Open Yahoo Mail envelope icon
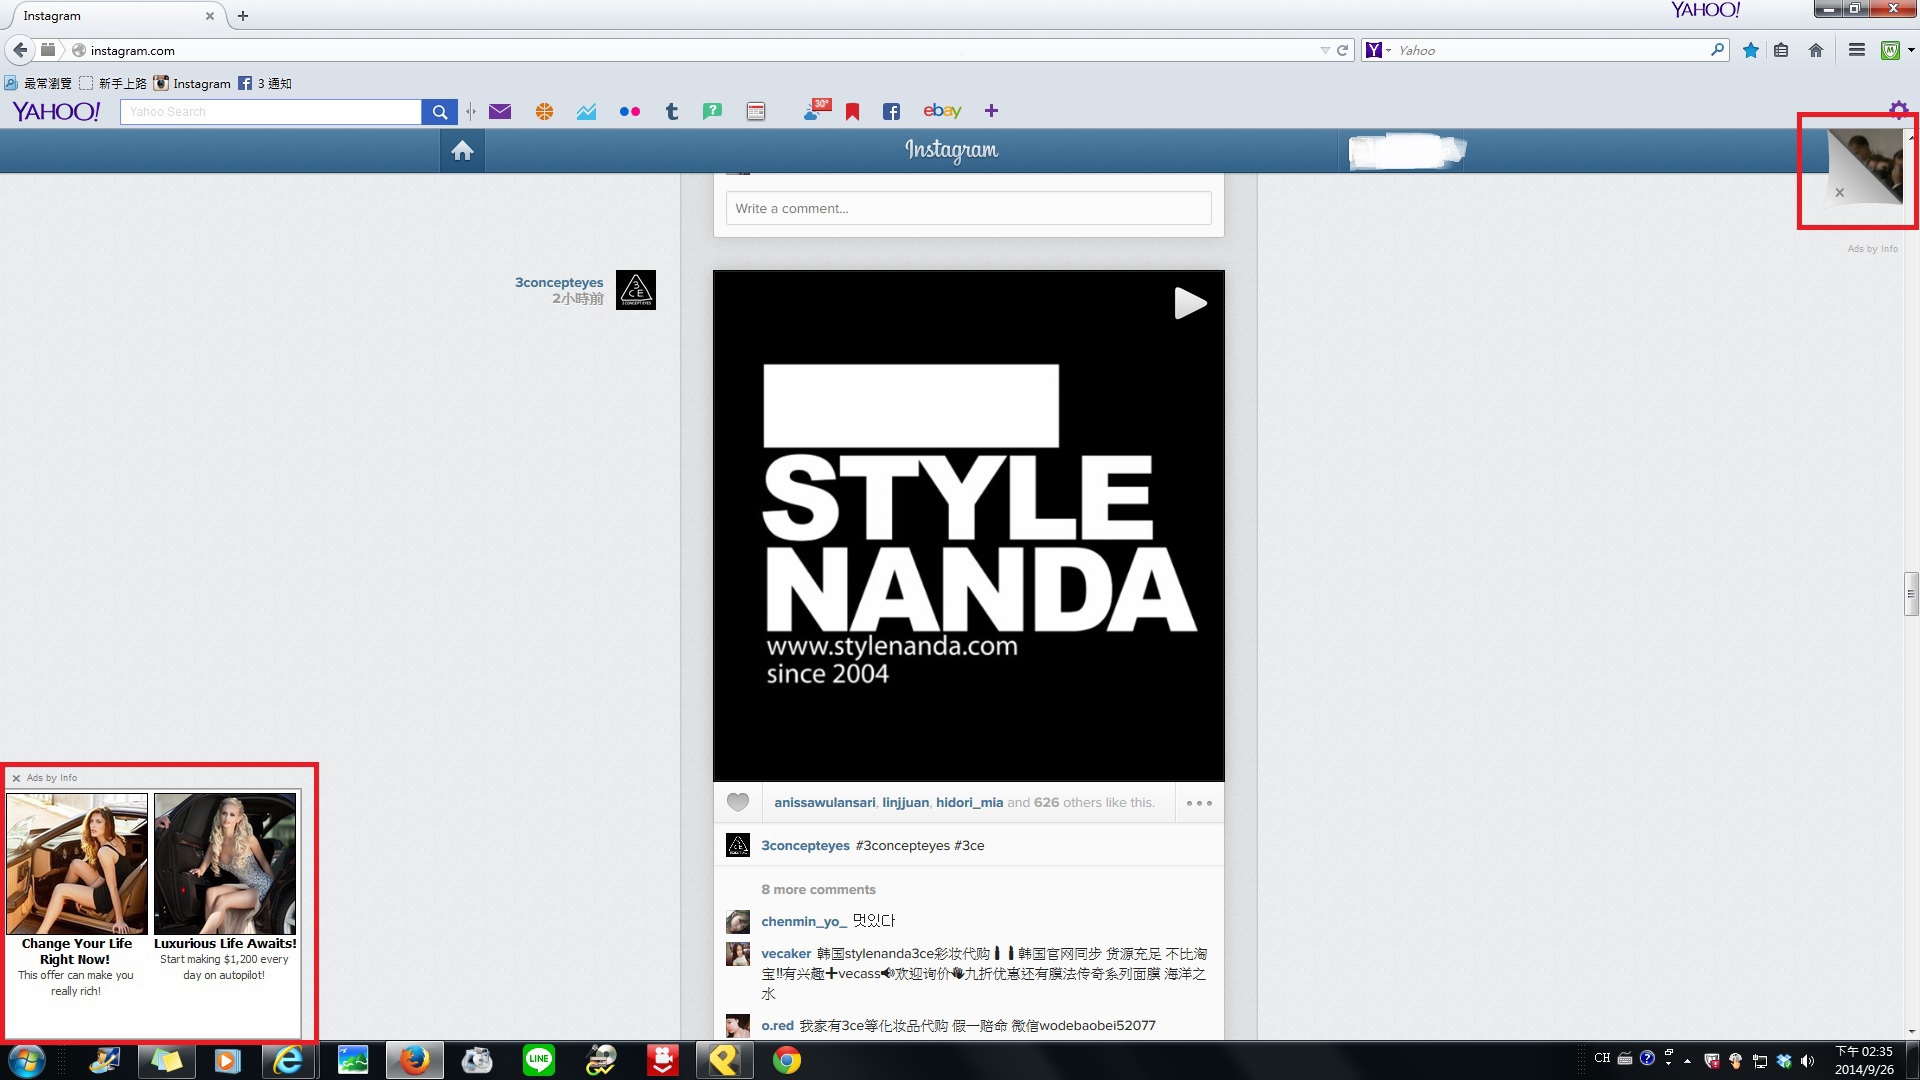The width and height of the screenshot is (1920, 1080). click(500, 111)
